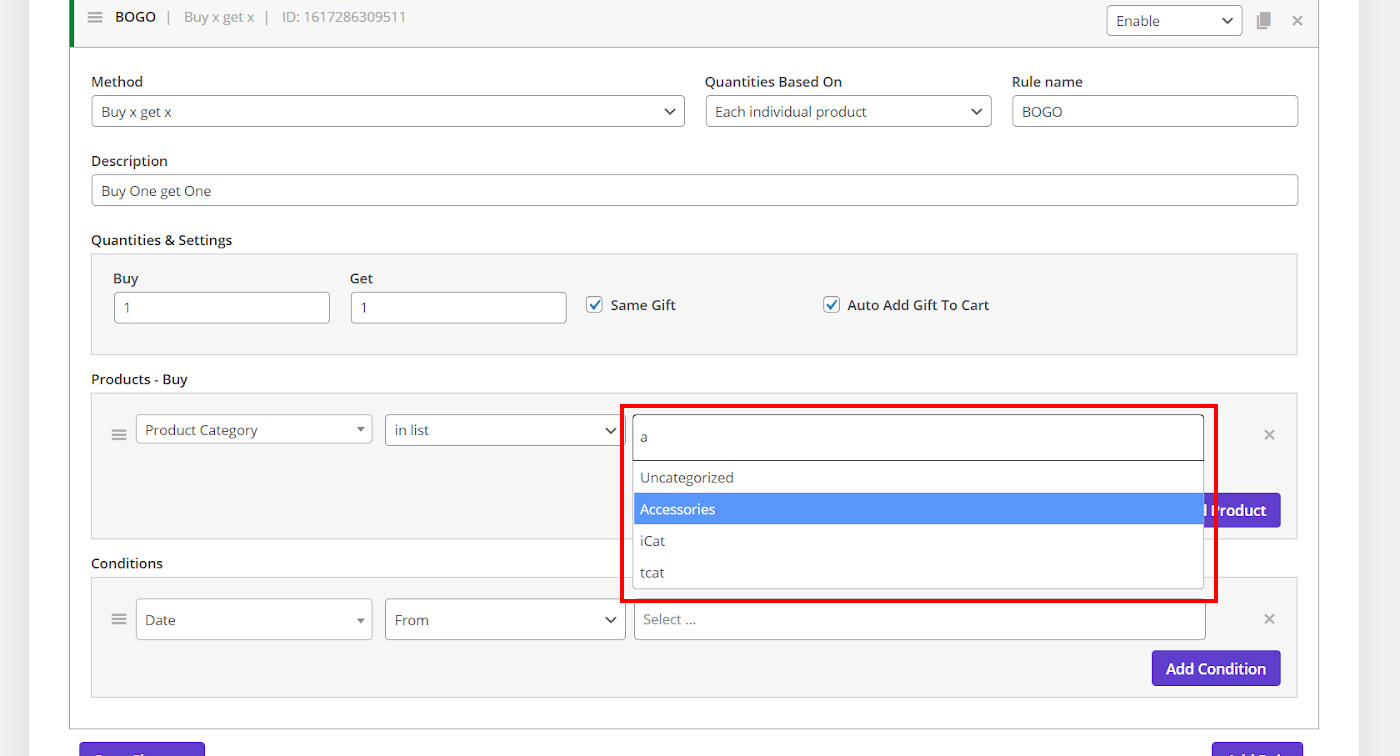Toggle Auto Add Gift To Cart checkbox
The image size is (1400, 756).
tap(831, 305)
